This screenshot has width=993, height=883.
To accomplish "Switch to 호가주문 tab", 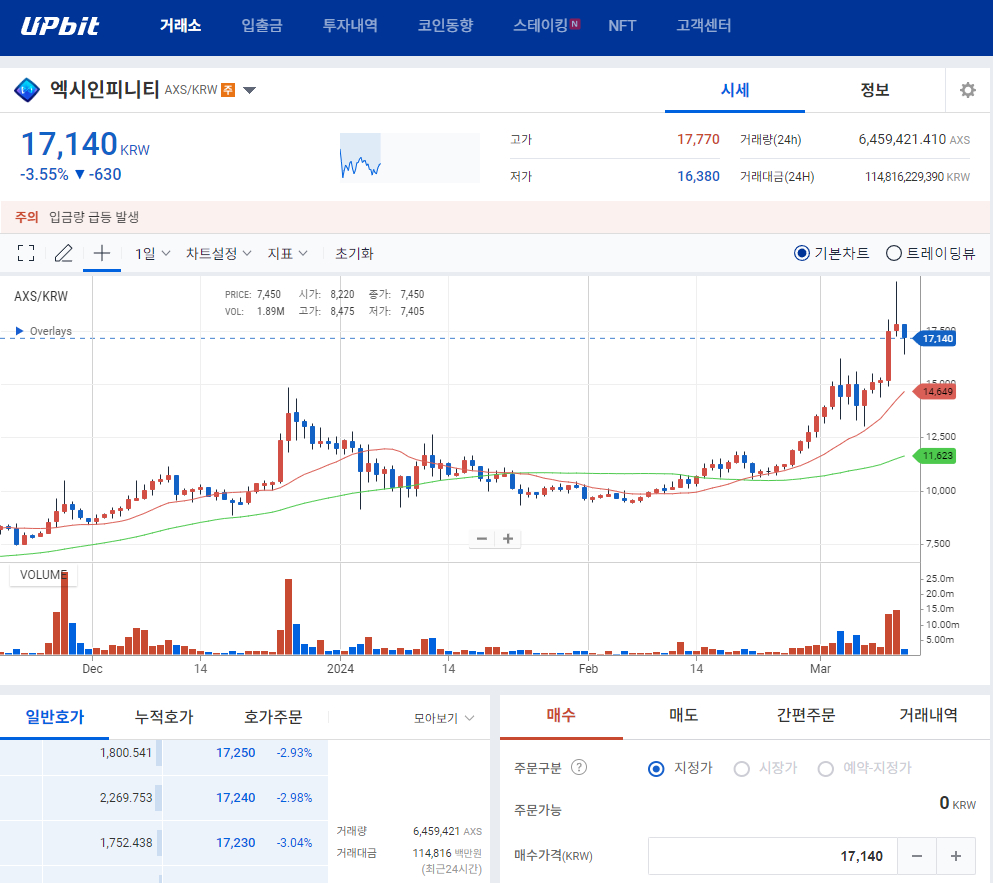I will pos(273,717).
